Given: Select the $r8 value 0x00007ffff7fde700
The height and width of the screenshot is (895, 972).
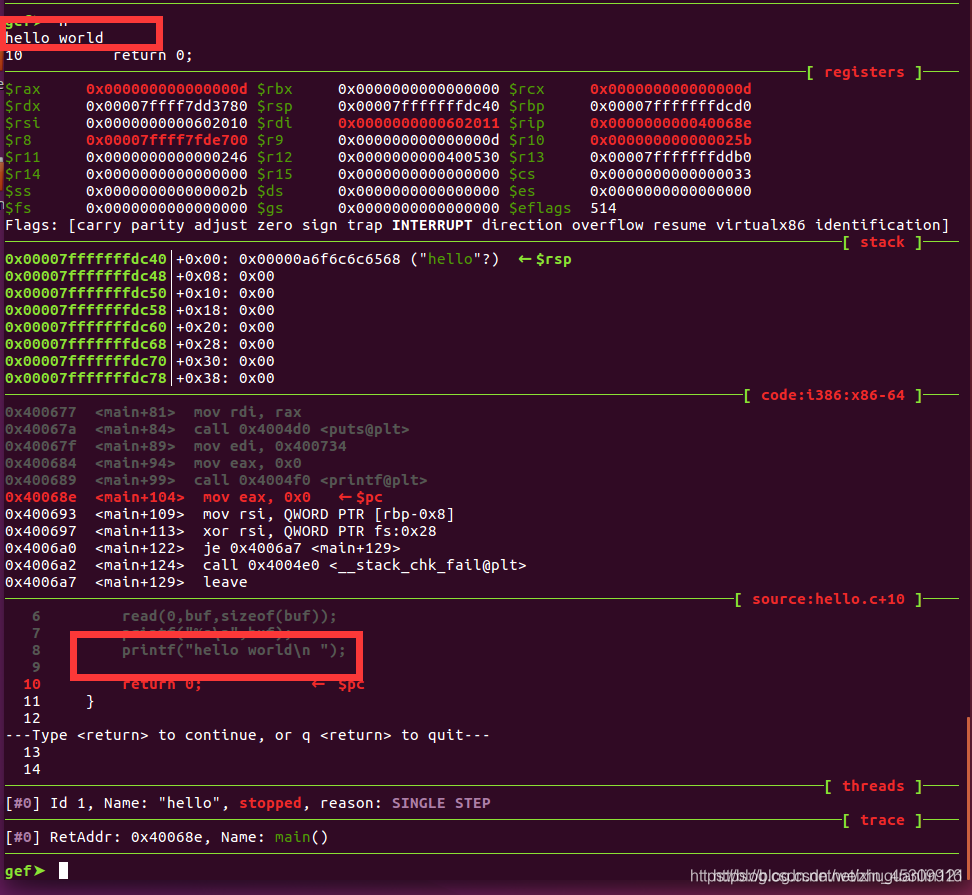Looking at the screenshot, I should click(167, 140).
